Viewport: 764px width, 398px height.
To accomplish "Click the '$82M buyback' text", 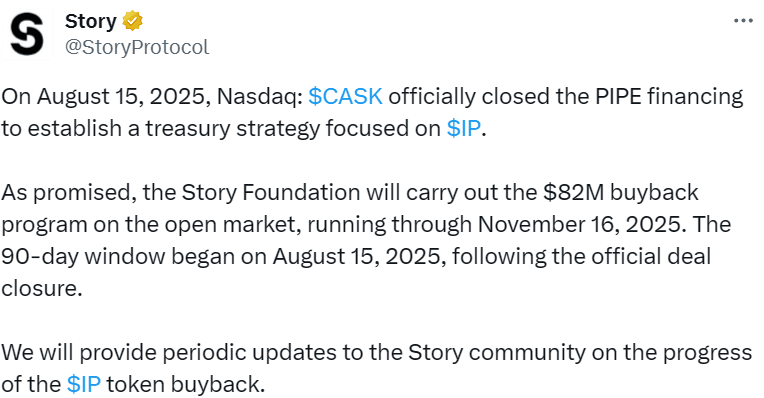I will [621, 192].
